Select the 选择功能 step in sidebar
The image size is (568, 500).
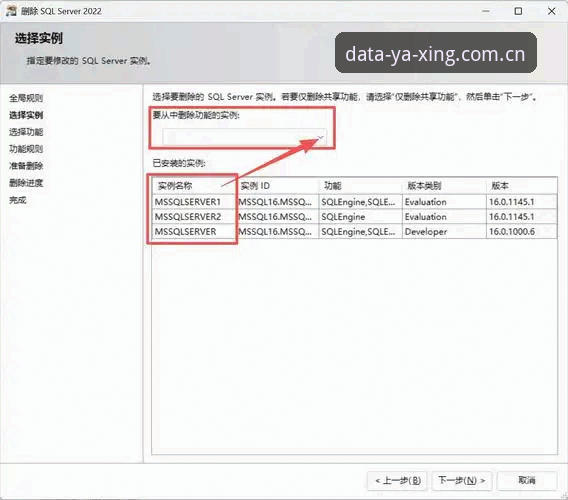click(x=26, y=132)
